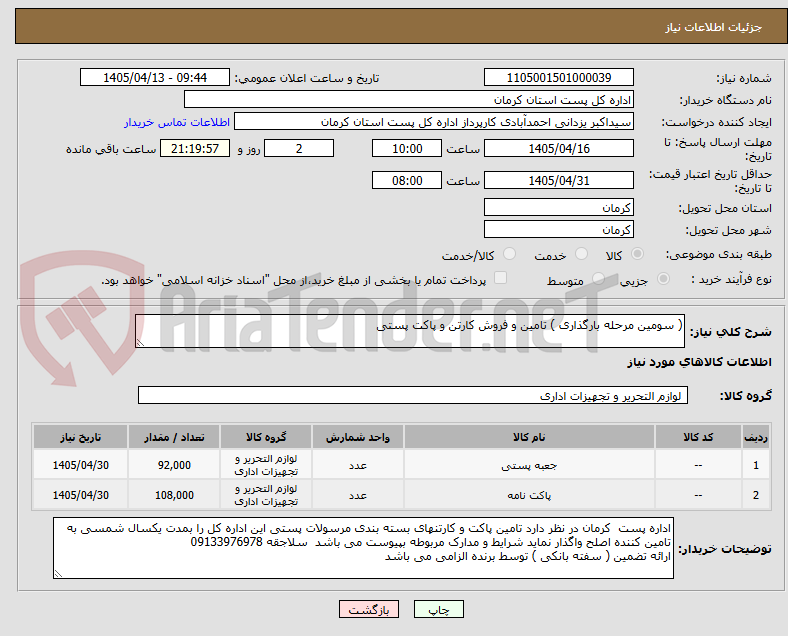Click the resize handle of توضیحات خریدار textarea
The height and width of the screenshot is (636, 788).
(x=58, y=574)
